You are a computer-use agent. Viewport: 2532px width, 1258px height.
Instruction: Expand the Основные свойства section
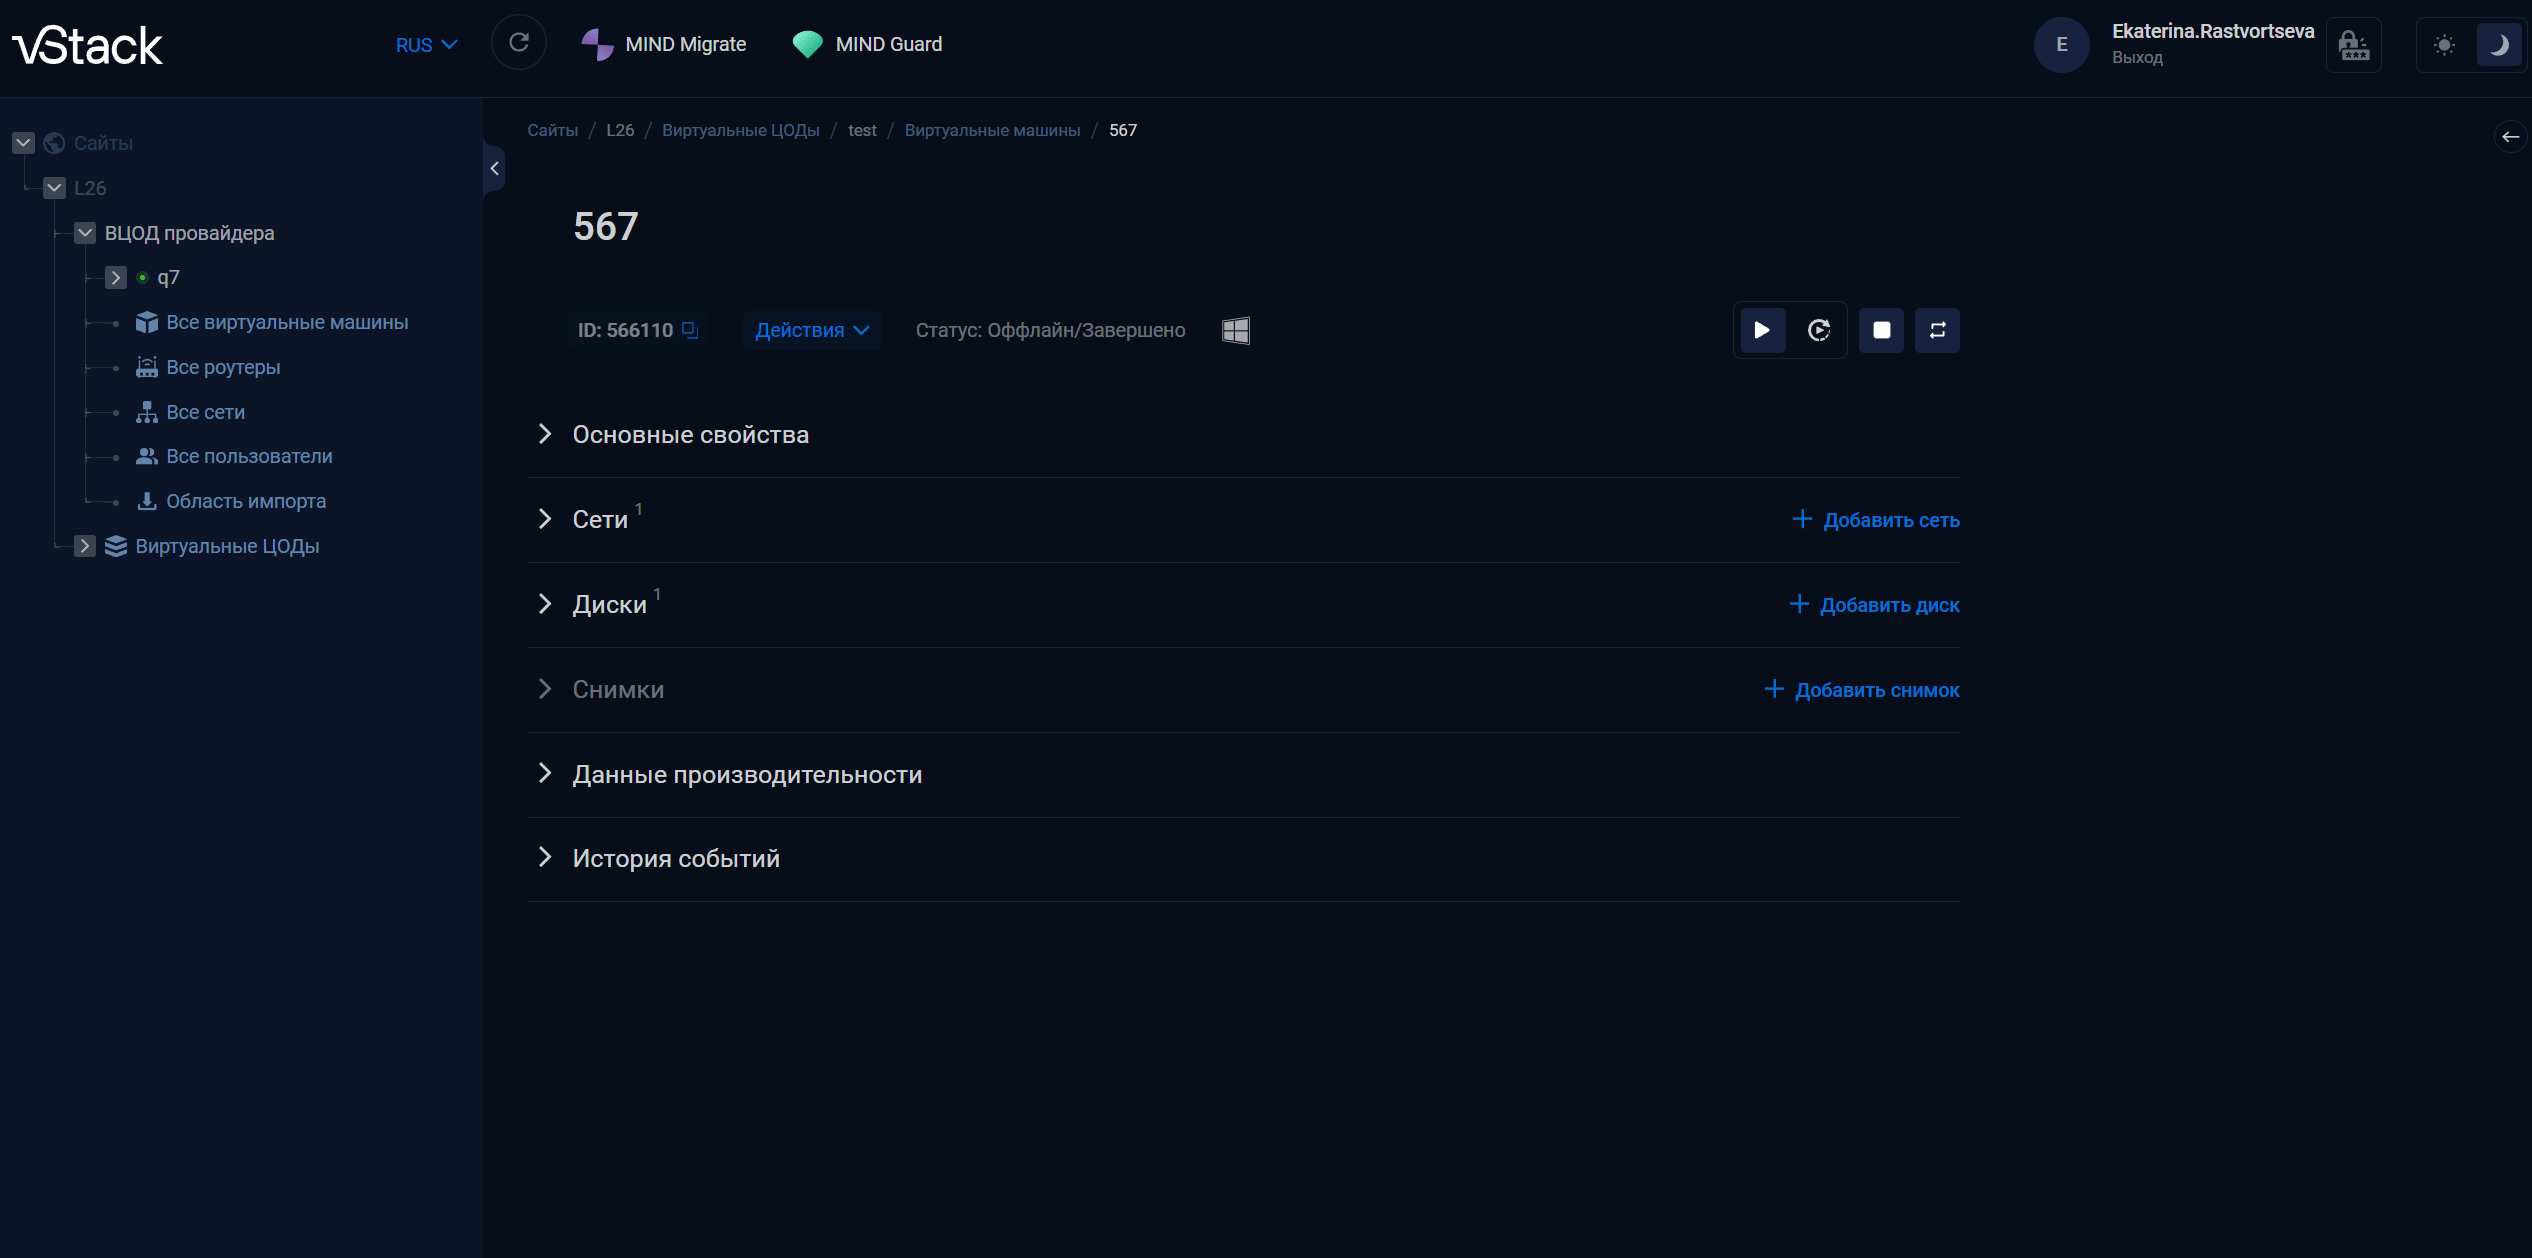tap(690, 434)
